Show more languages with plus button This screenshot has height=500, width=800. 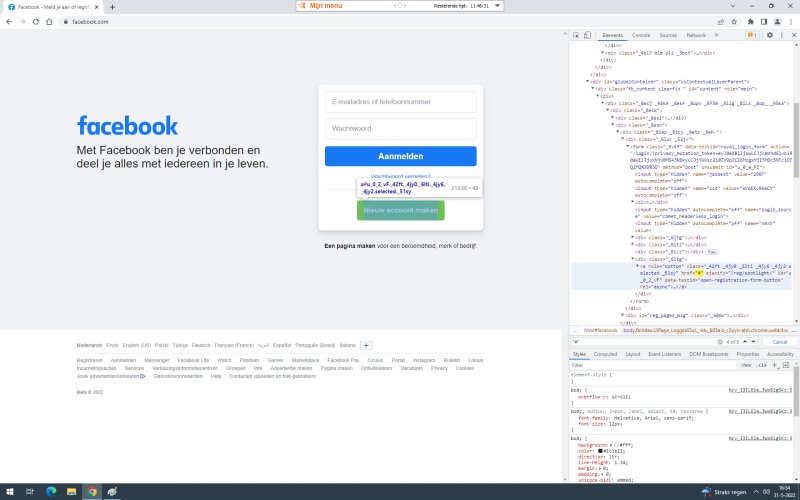(x=366, y=345)
